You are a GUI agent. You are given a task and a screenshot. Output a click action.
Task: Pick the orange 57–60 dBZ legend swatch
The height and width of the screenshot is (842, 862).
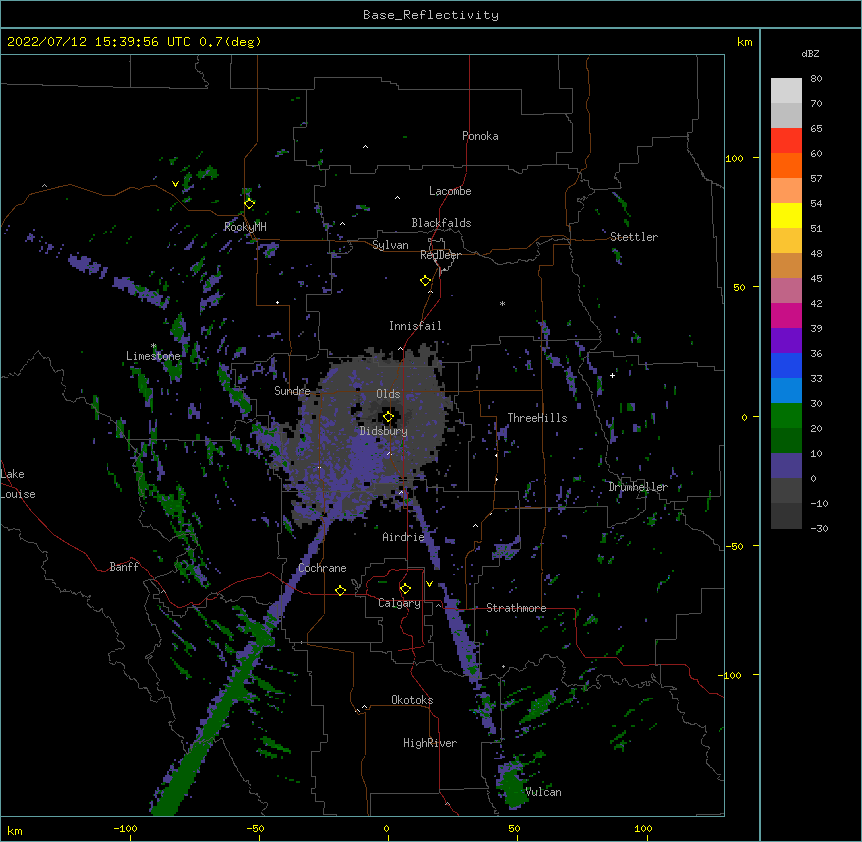(x=786, y=165)
